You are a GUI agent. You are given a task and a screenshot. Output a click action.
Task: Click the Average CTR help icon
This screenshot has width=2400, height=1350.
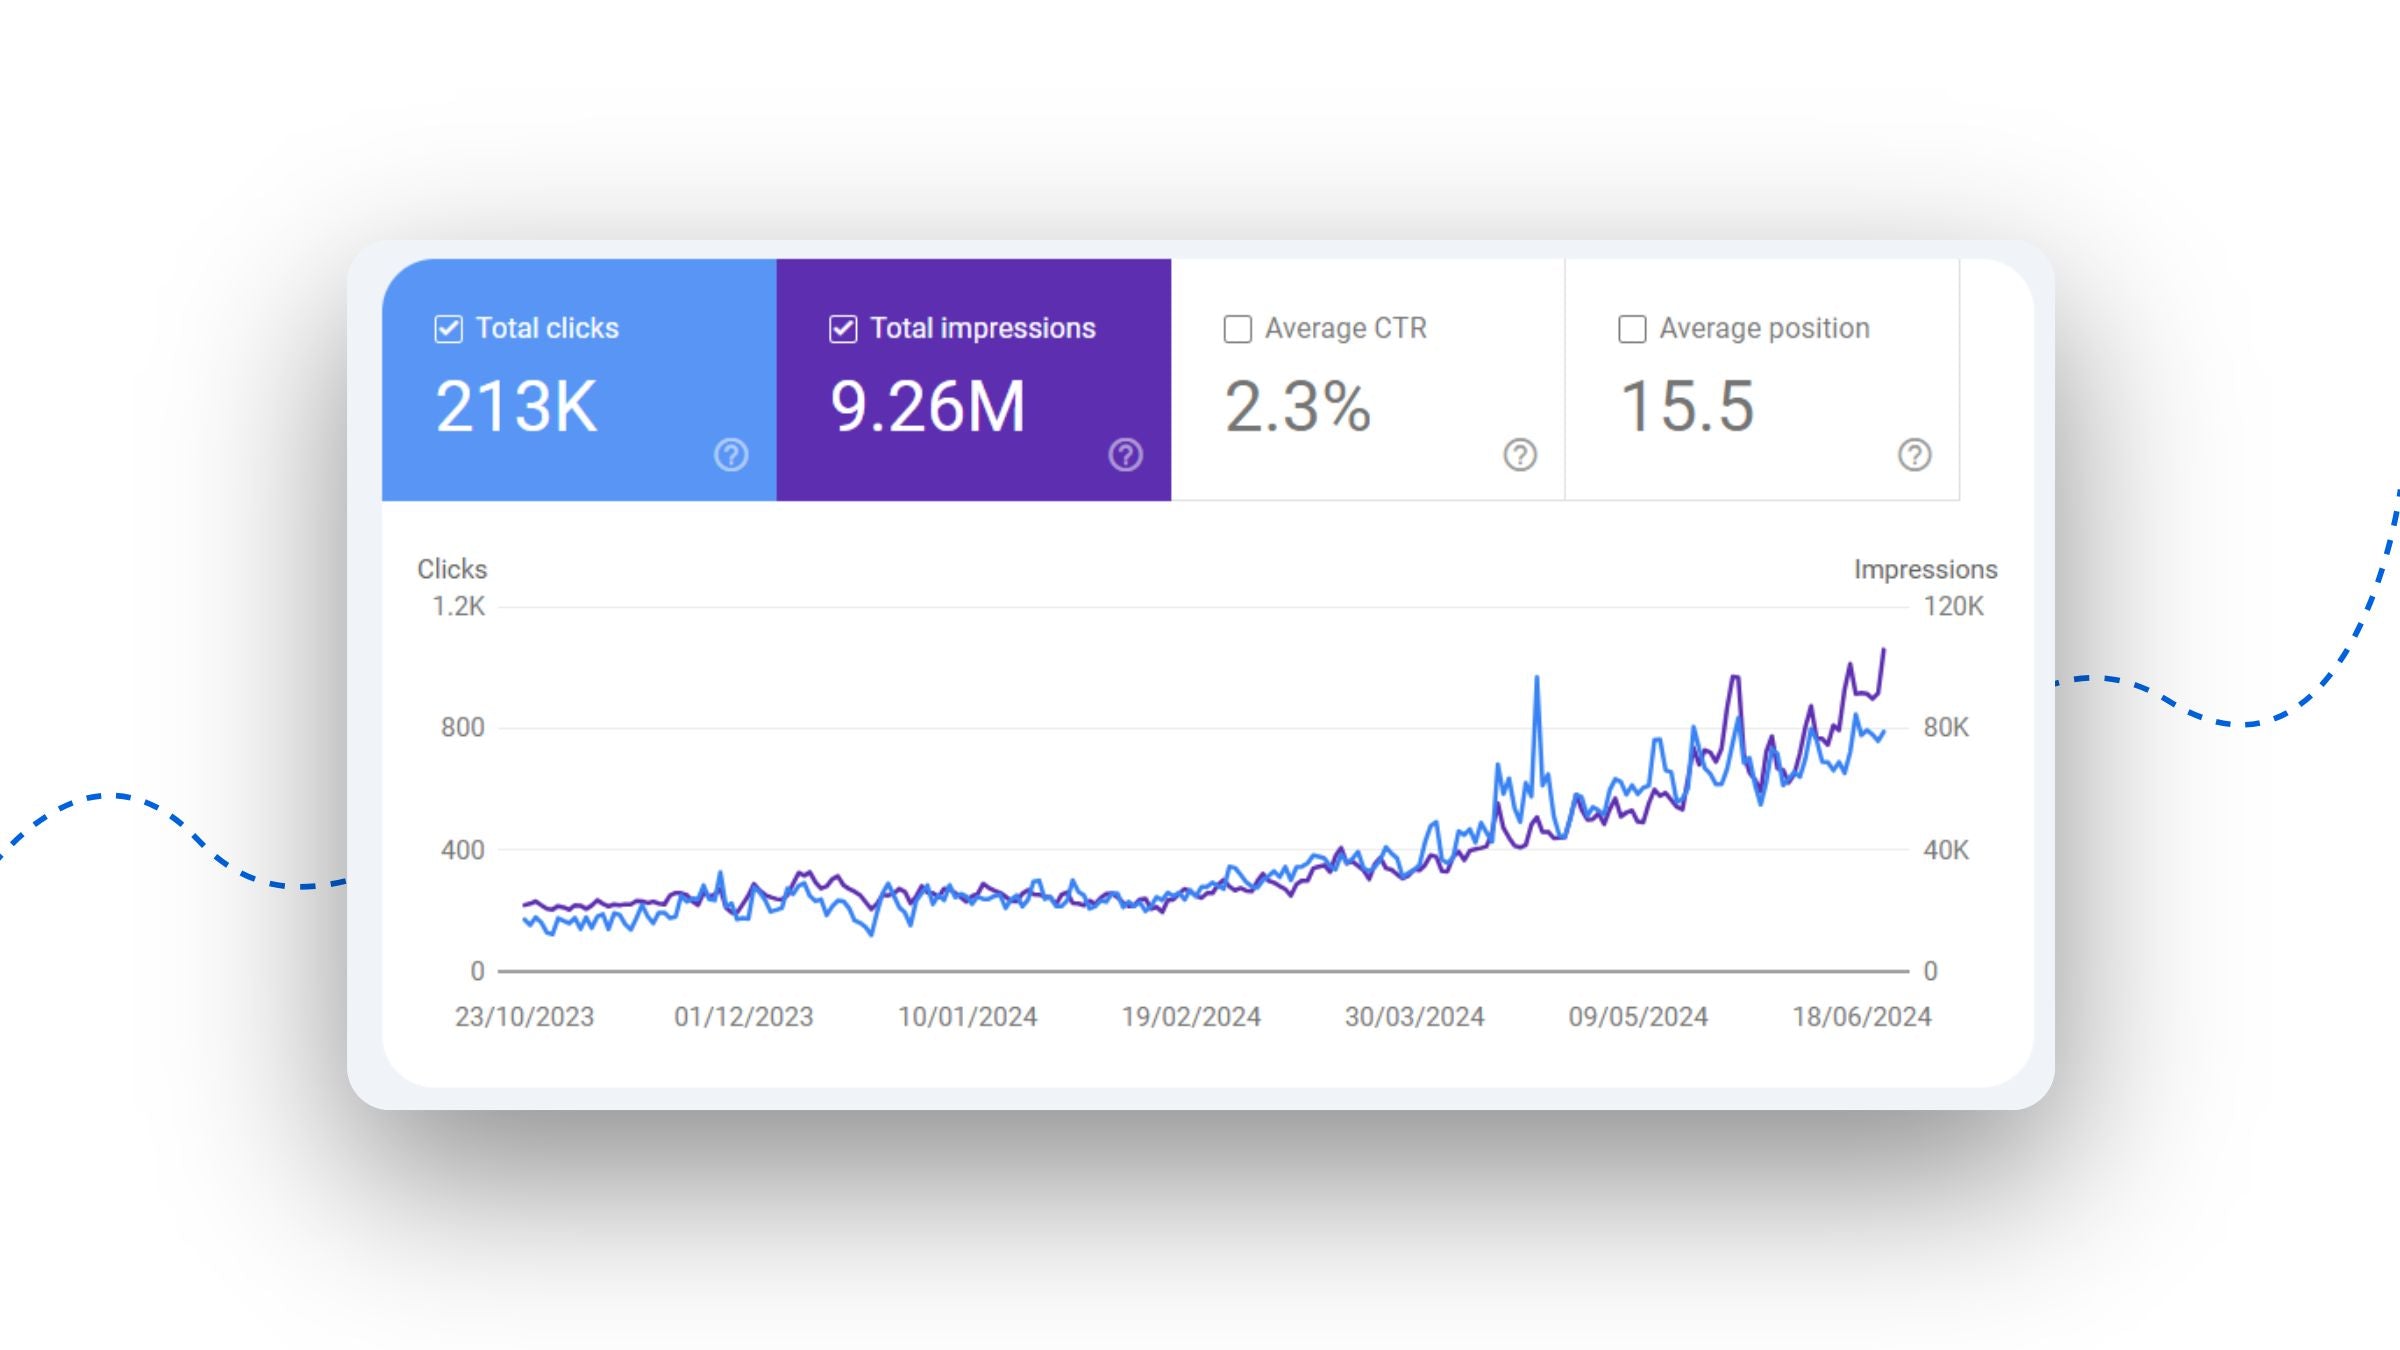(x=1520, y=455)
